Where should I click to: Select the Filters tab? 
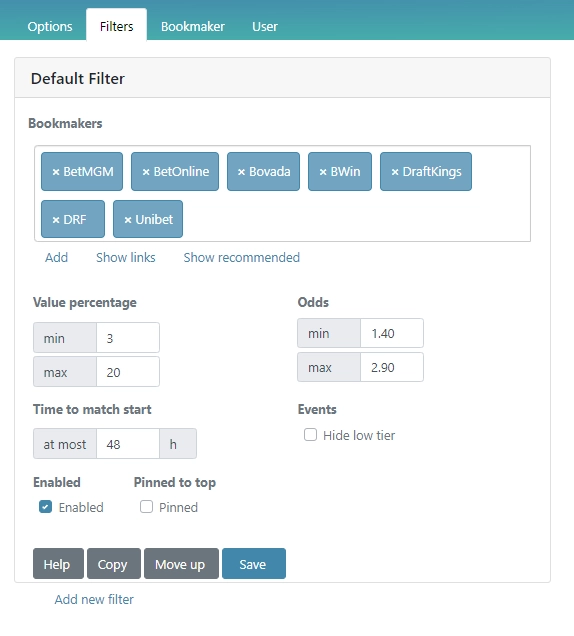[116, 26]
